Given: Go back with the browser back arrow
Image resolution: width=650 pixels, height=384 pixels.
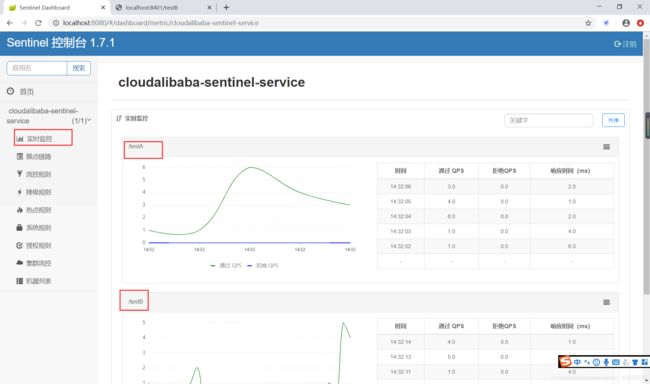Looking at the screenshot, I should (10, 23).
